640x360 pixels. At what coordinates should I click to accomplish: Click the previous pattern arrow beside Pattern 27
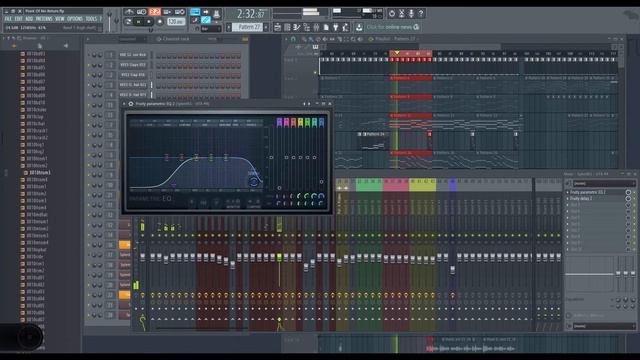(229, 27)
